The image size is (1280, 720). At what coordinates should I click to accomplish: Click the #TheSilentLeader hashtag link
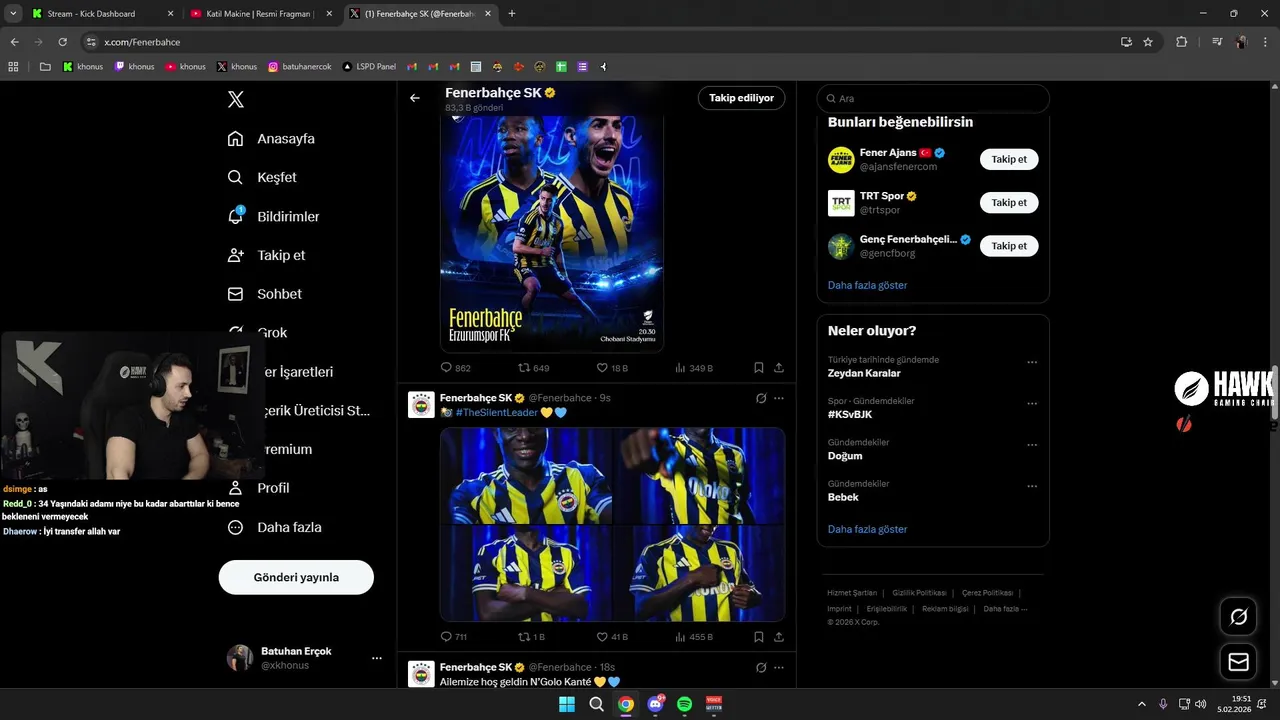pos(497,412)
